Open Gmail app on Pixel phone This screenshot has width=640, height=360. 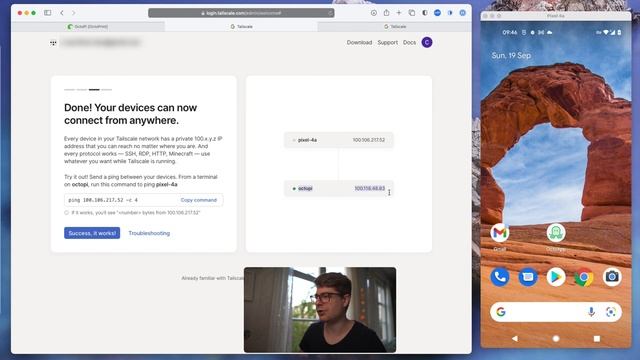tap(500, 233)
